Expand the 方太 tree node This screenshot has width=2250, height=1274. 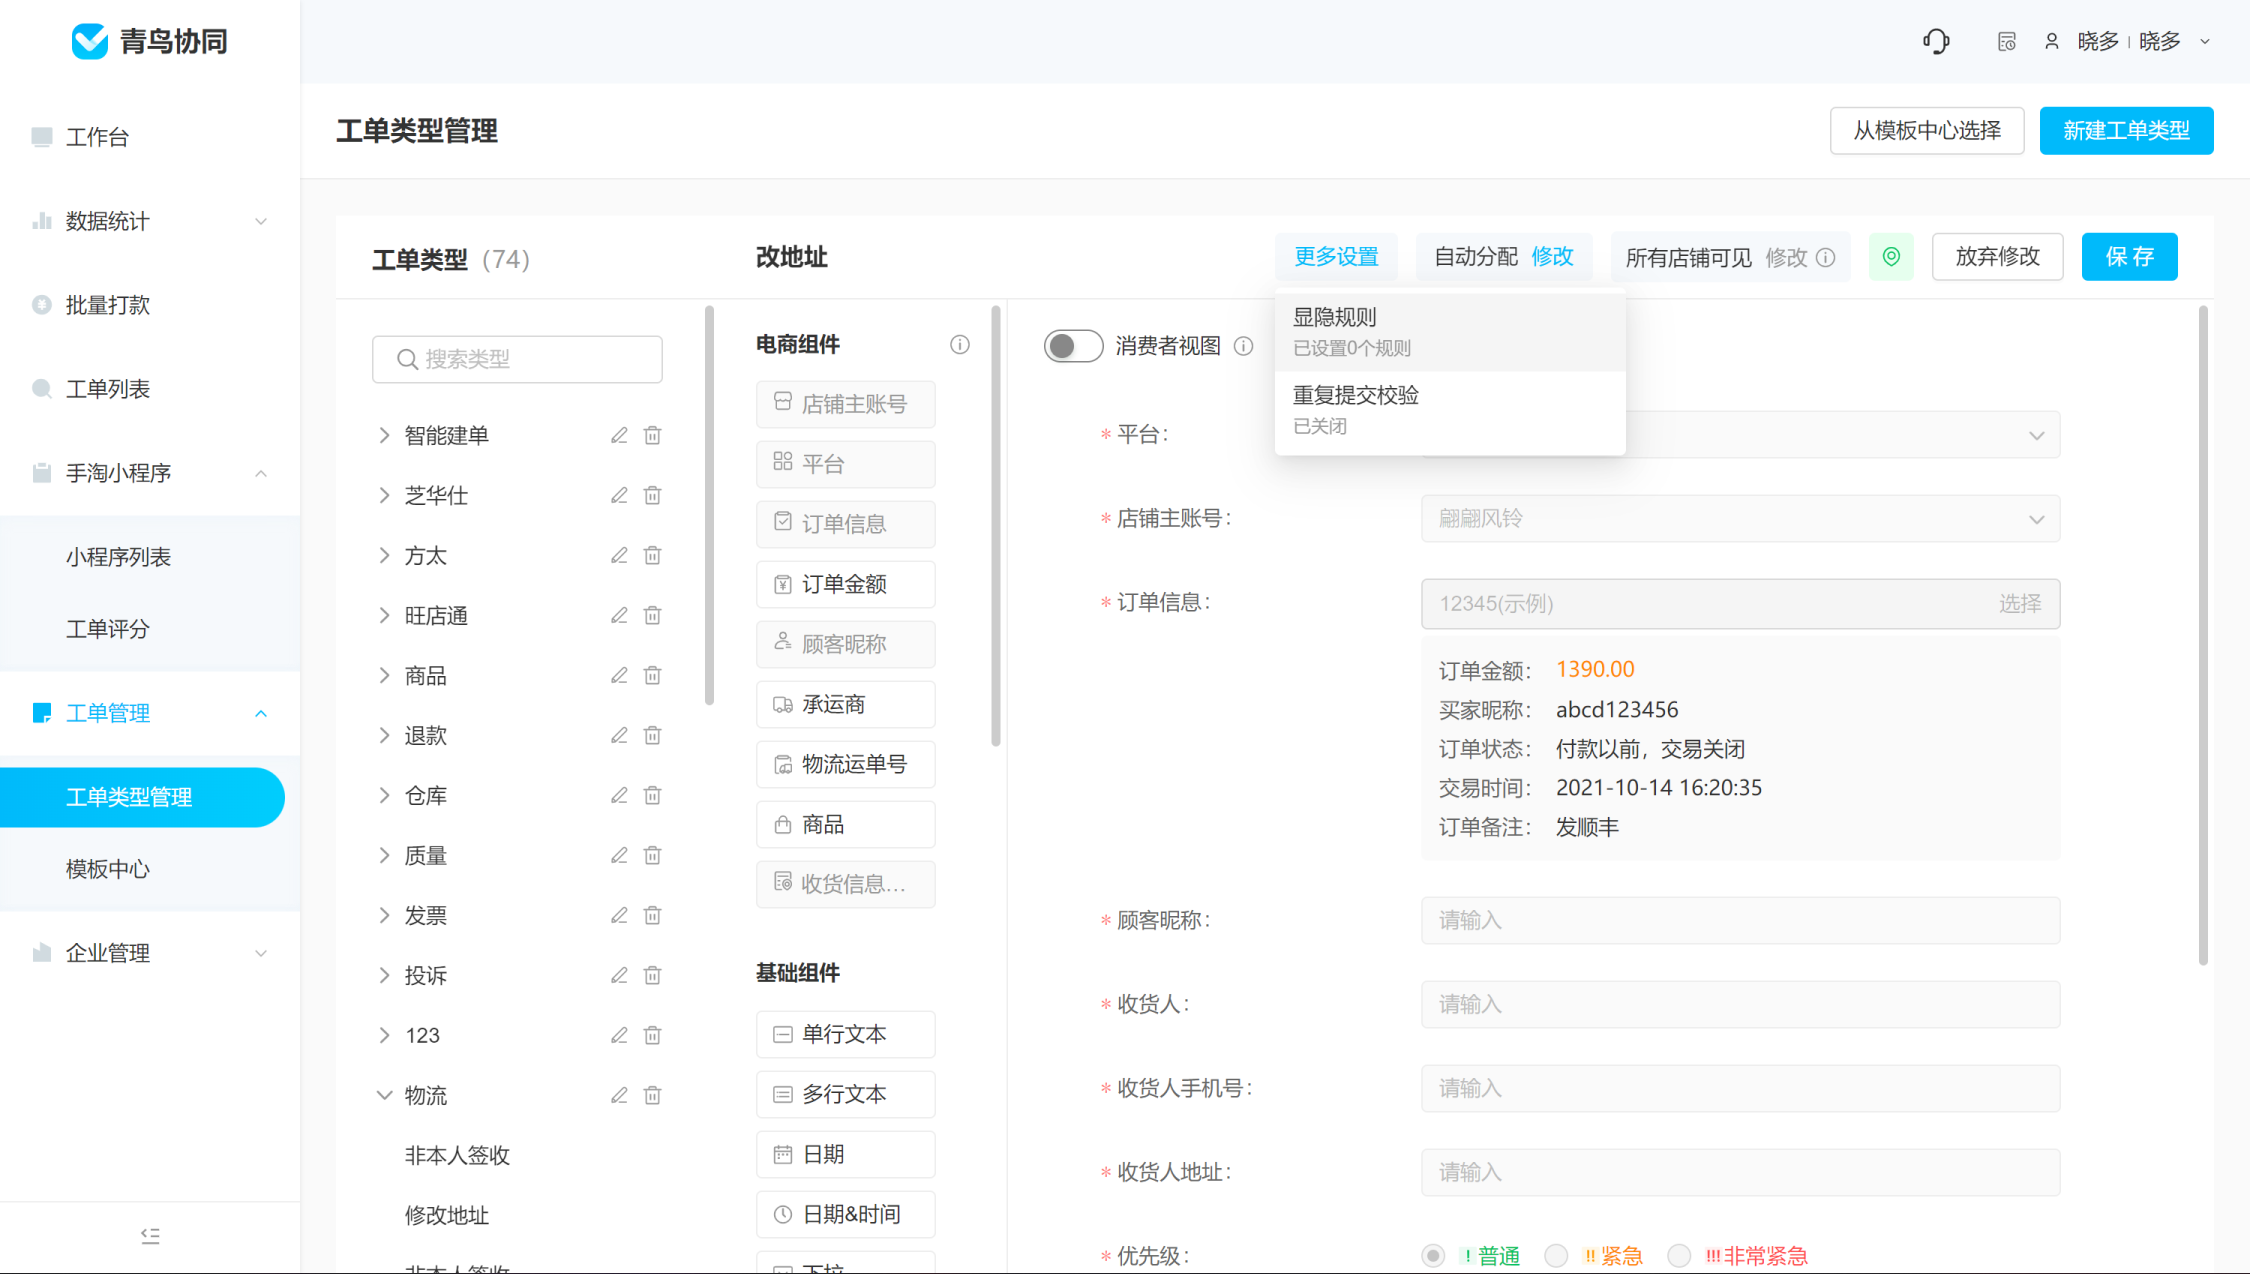[384, 555]
